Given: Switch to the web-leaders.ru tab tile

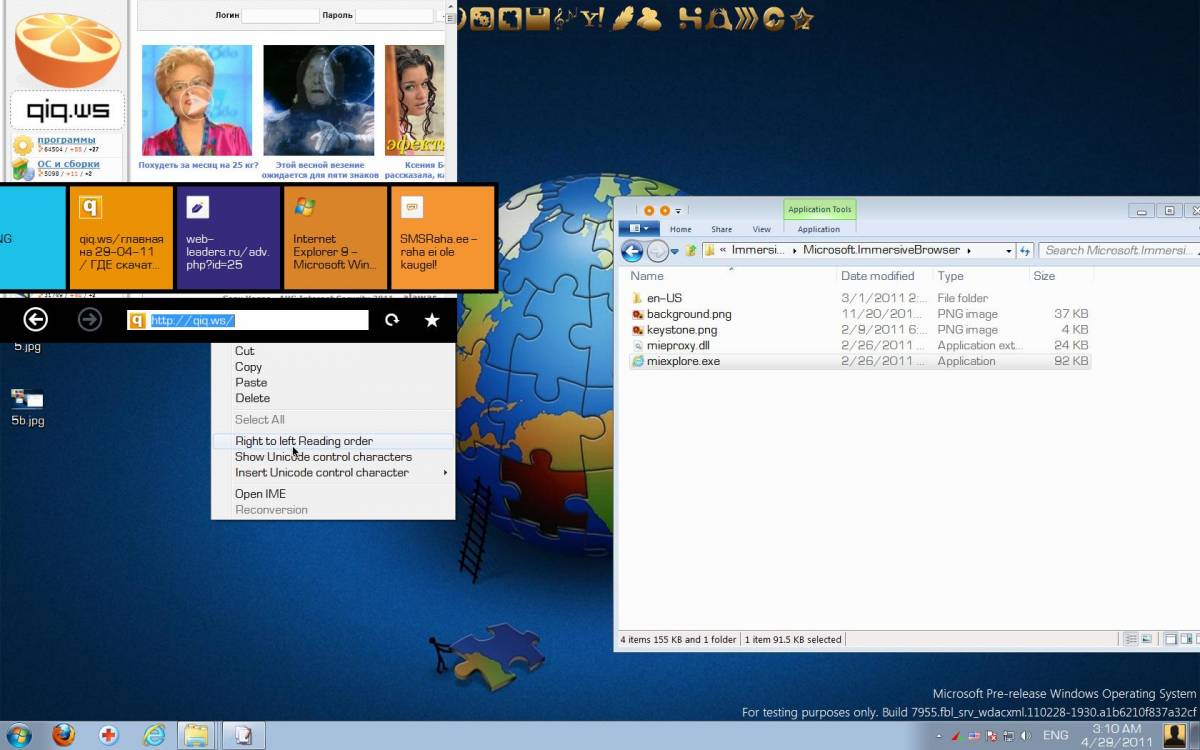Looking at the screenshot, I should point(228,237).
